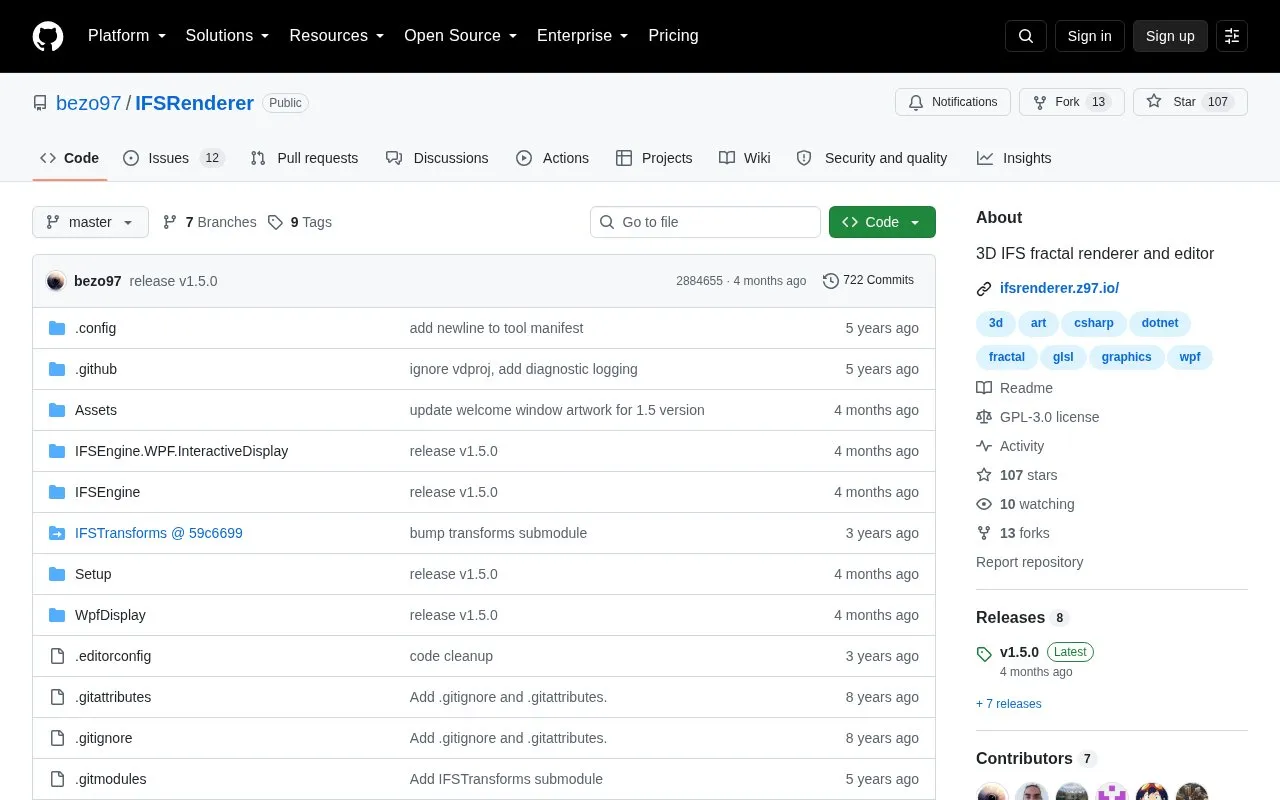
Task: Click the .gitignore file icon
Action: pyautogui.click(x=57, y=738)
